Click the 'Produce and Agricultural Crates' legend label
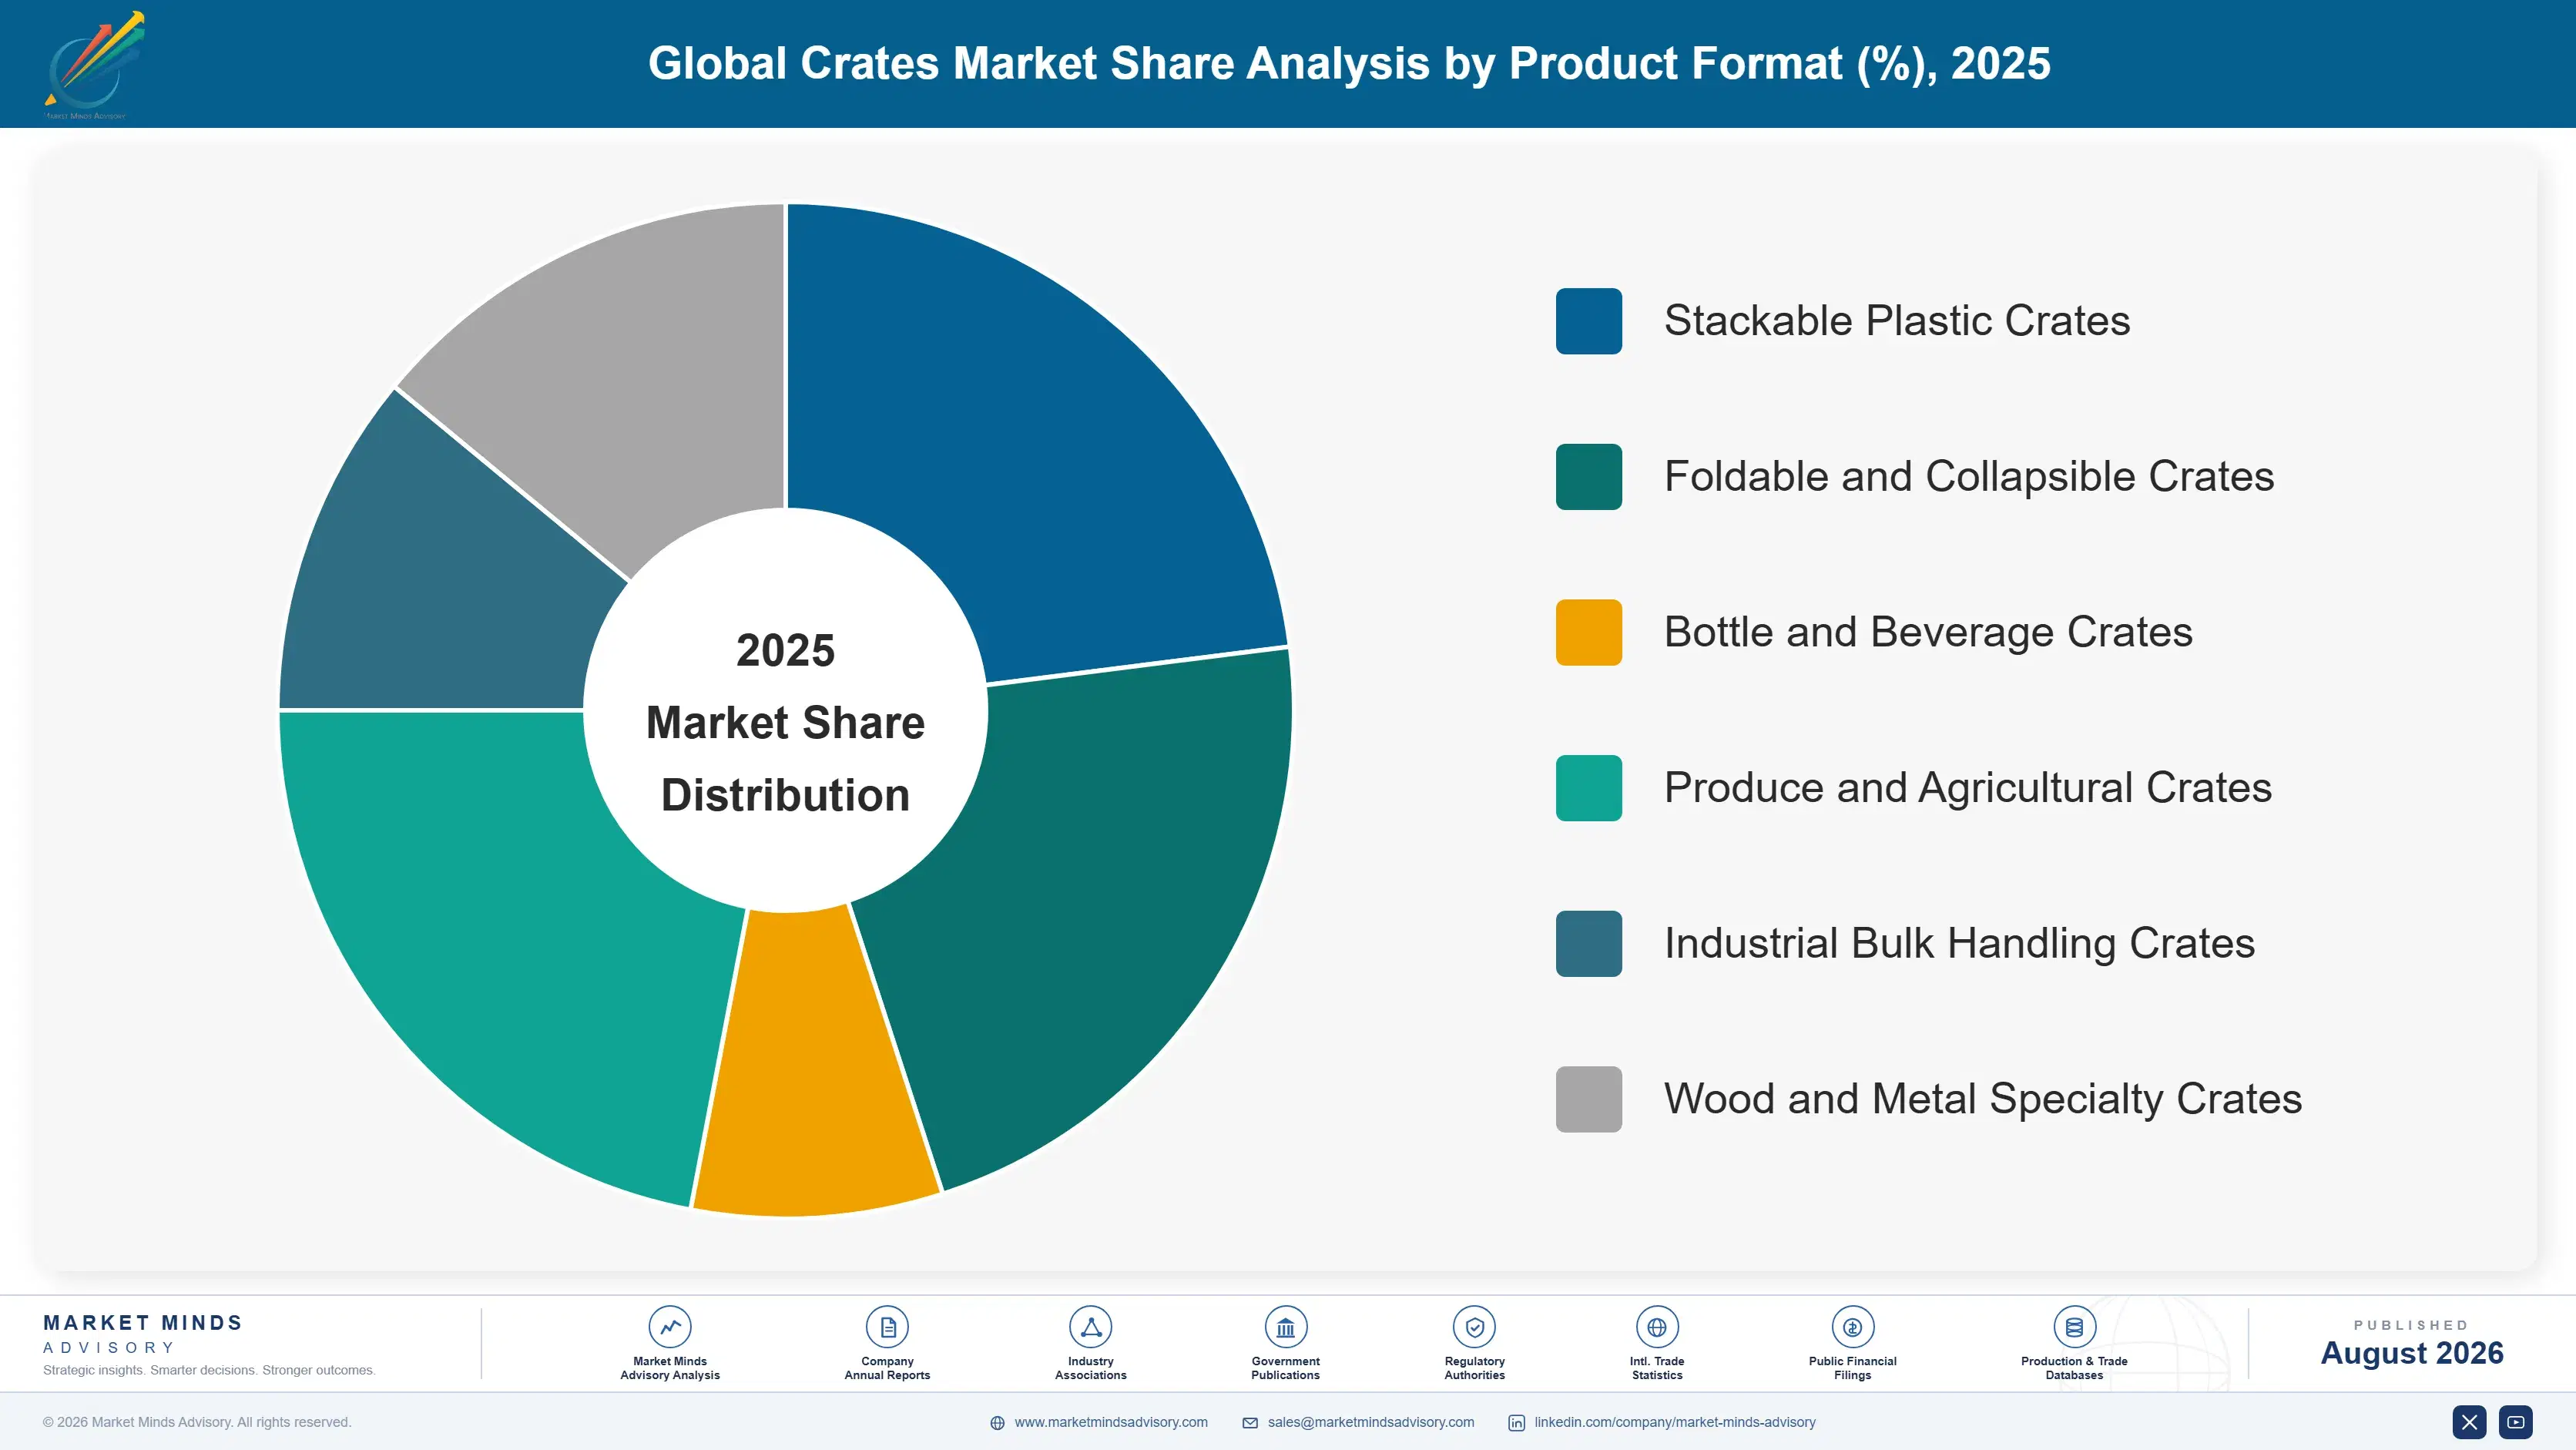 click(1968, 788)
